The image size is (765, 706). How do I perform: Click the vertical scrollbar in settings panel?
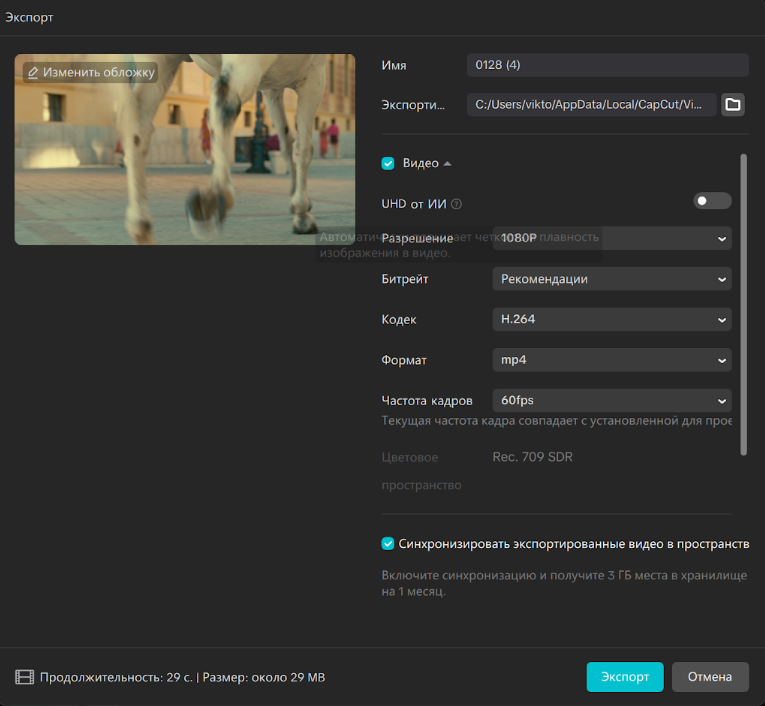[x=743, y=304]
